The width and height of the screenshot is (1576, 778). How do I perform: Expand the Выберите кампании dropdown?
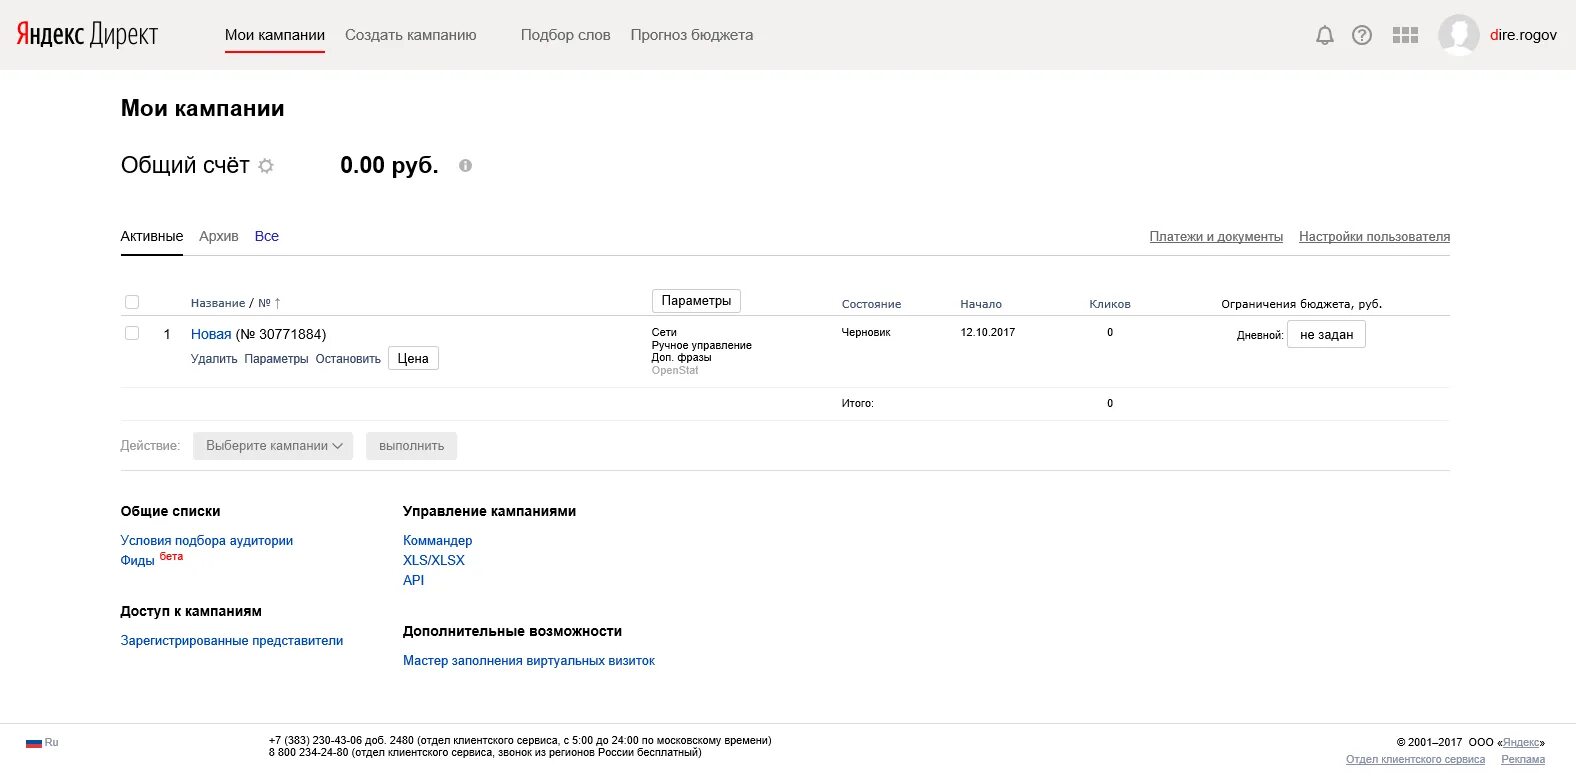click(273, 446)
